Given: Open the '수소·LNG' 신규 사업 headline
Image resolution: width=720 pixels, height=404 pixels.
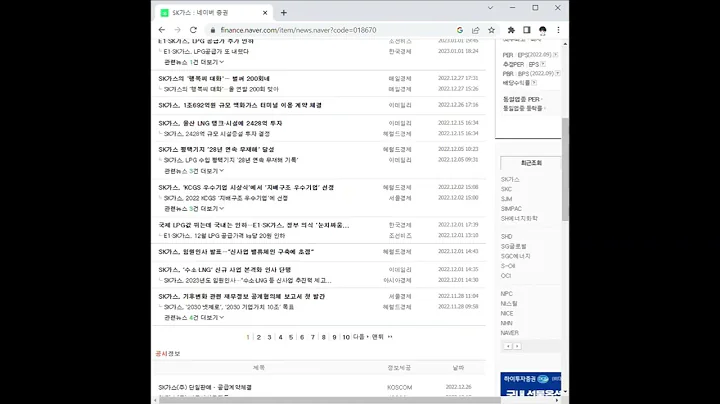Looking at the screenshot, I should coord(225,269).
